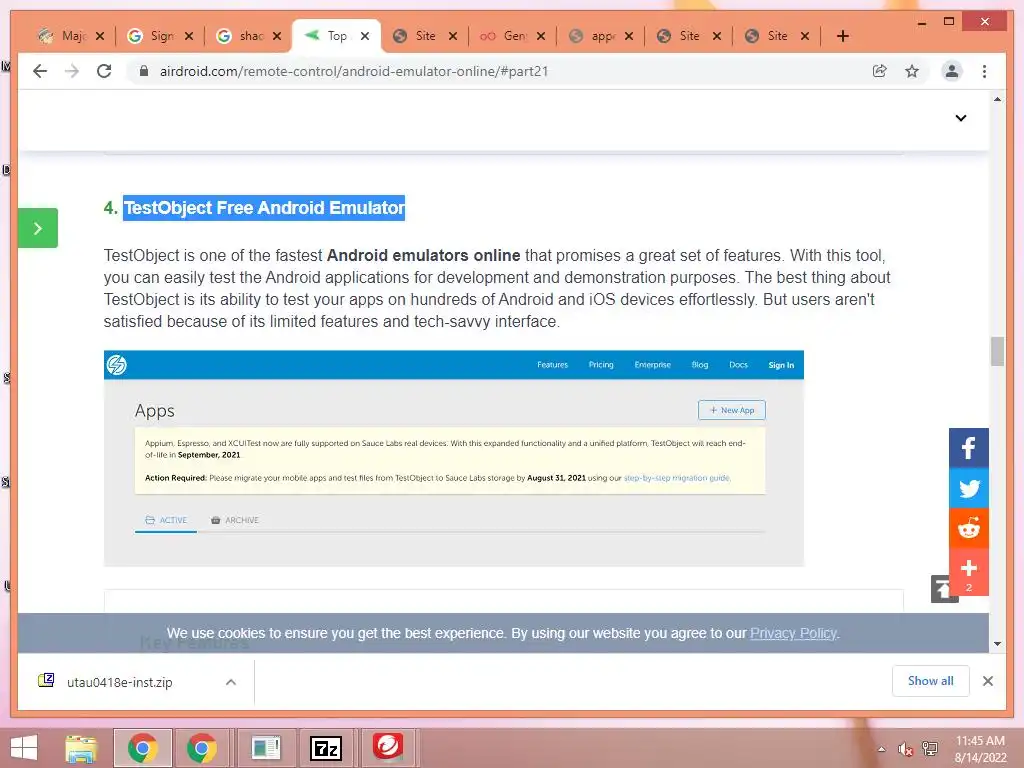Switch to the 'Gen' tab
Image resolution: width=1024 pixels, height=768 pixels.
[504, 36]
